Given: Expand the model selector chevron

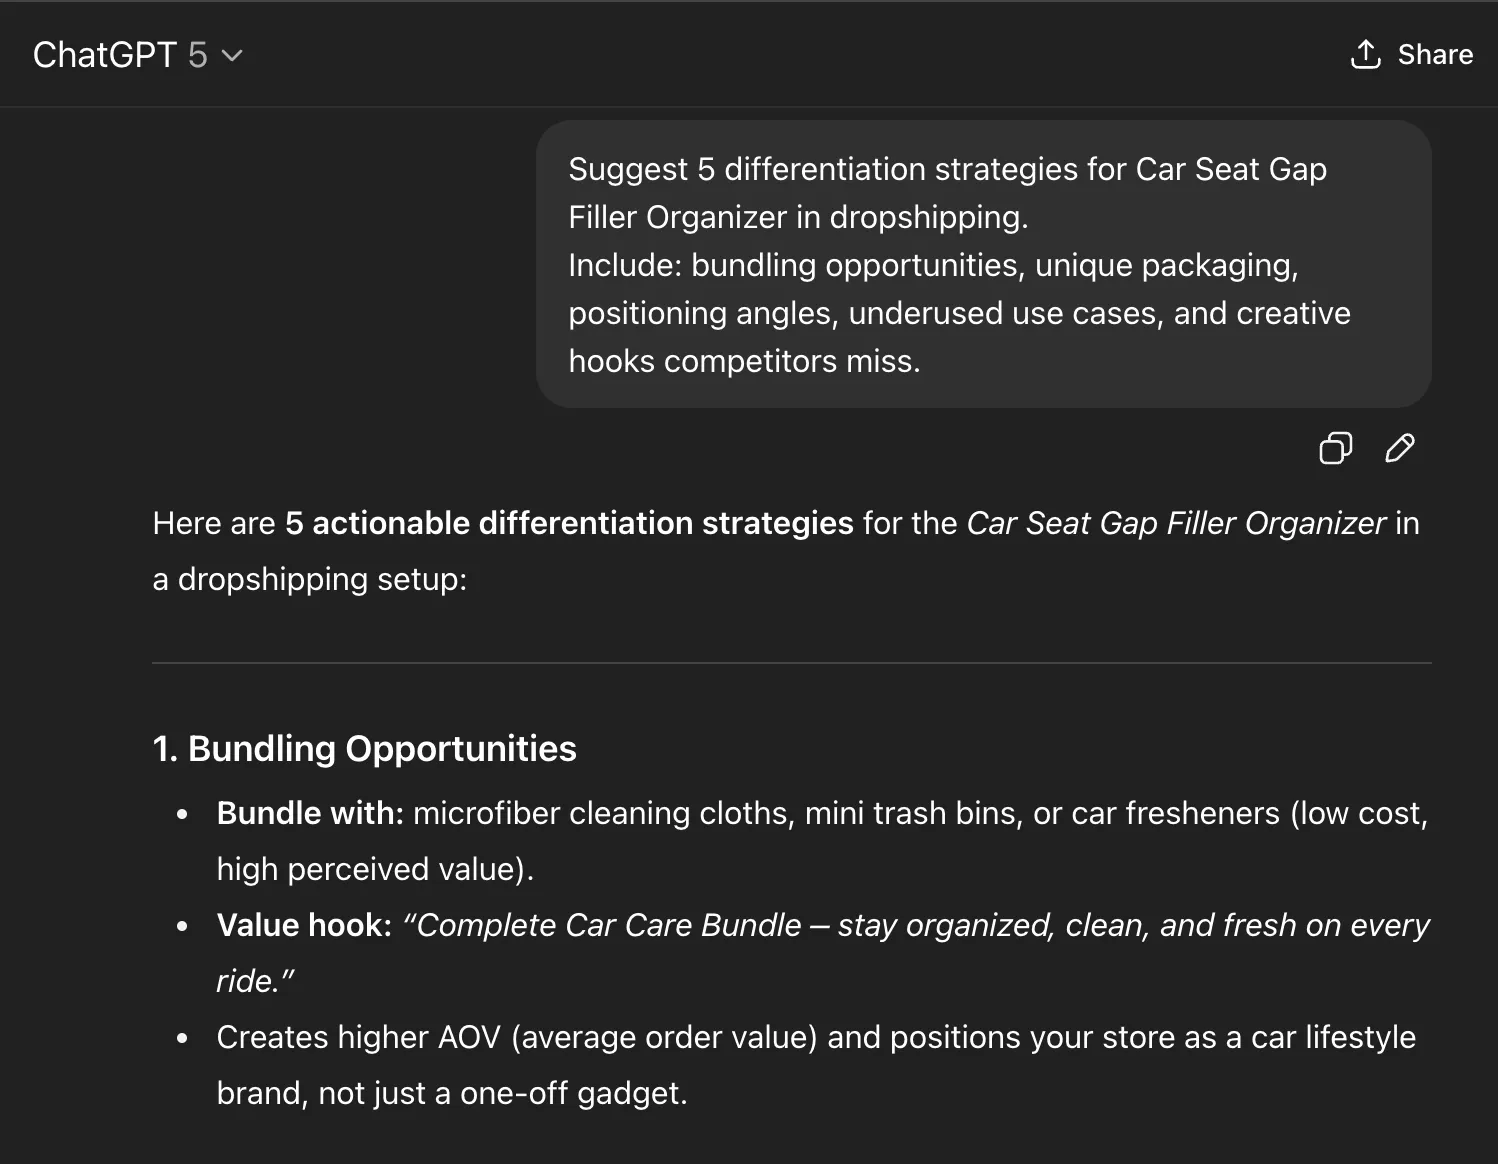Looking at the screenshot, I should (x=232, y=56).
